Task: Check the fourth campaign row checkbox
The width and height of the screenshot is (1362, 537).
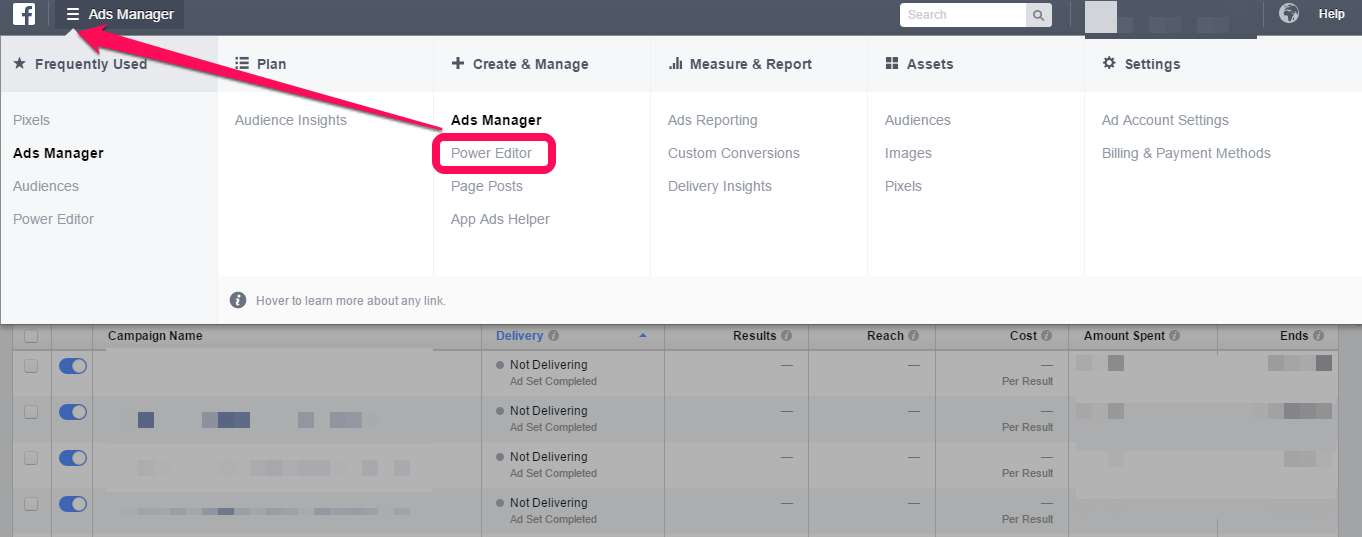Action: [31, 504]
